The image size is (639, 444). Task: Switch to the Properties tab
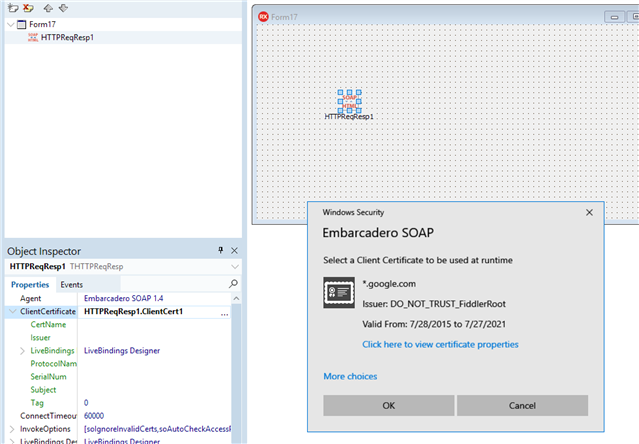[30, 284]
